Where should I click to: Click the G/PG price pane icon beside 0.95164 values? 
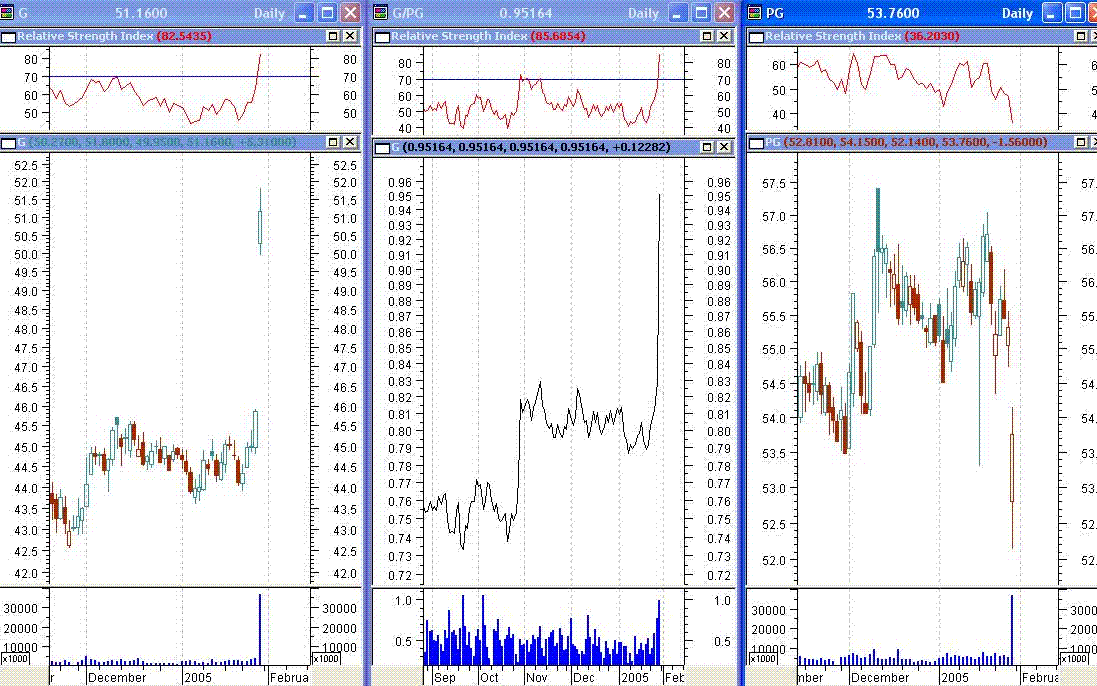[382, 148]
